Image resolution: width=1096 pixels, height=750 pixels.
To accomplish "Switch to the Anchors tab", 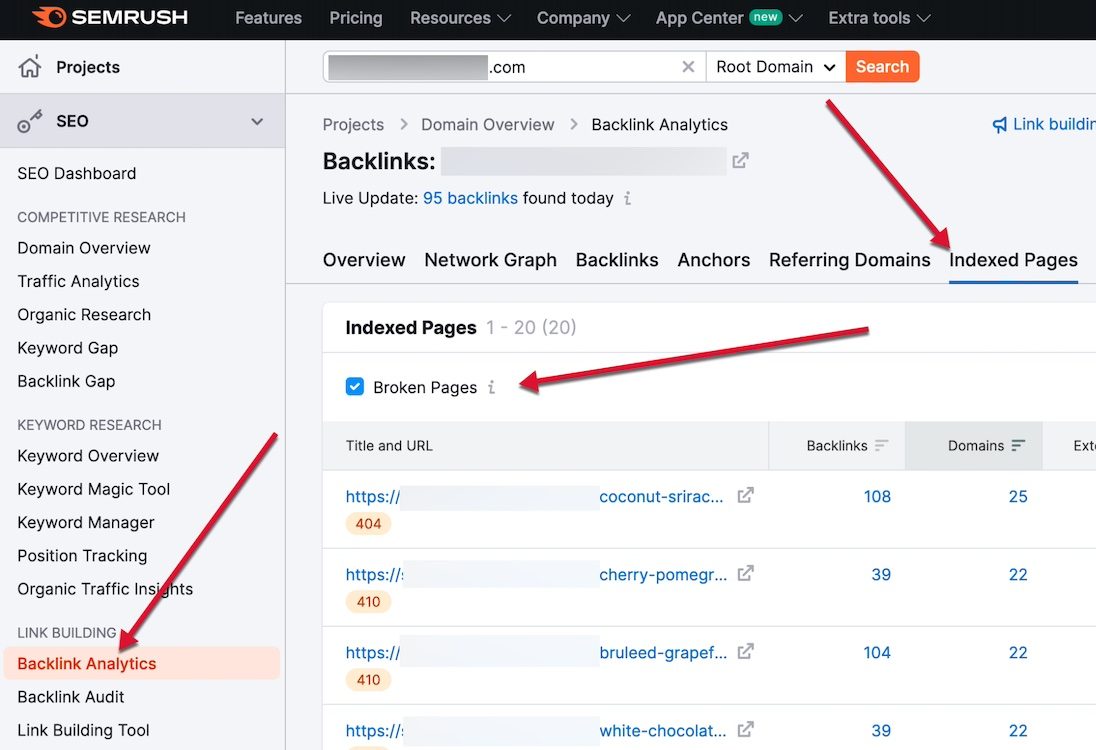I will 713,260.
